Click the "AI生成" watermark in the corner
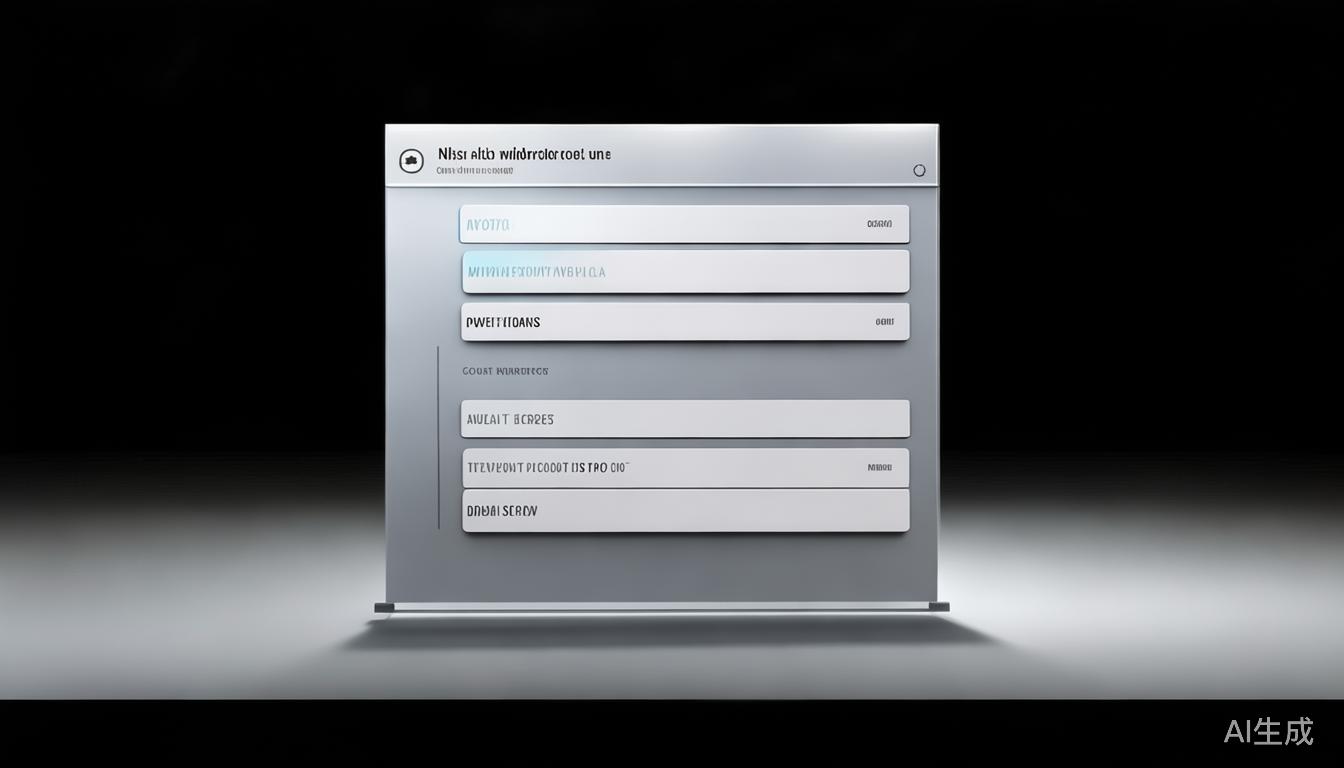 tap(1268, 731)
